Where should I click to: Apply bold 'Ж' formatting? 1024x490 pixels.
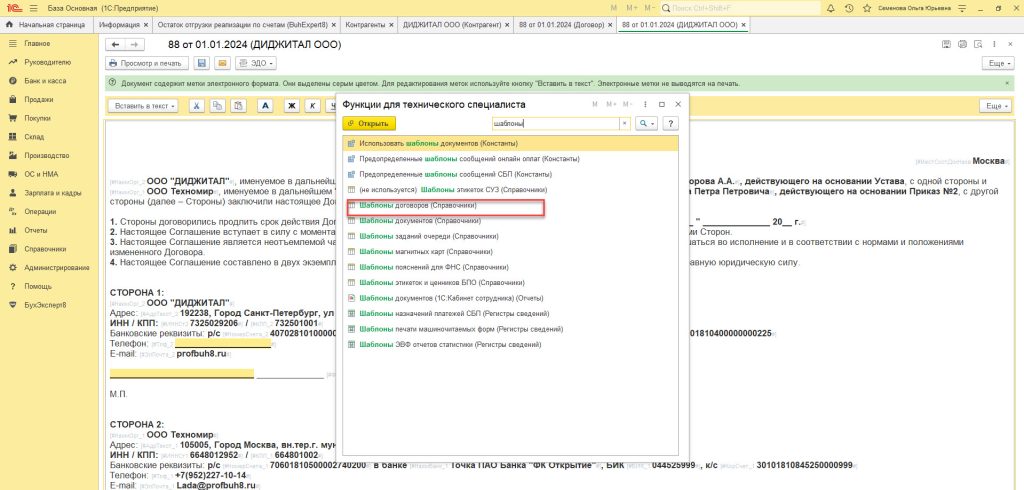tap(292, 106)
